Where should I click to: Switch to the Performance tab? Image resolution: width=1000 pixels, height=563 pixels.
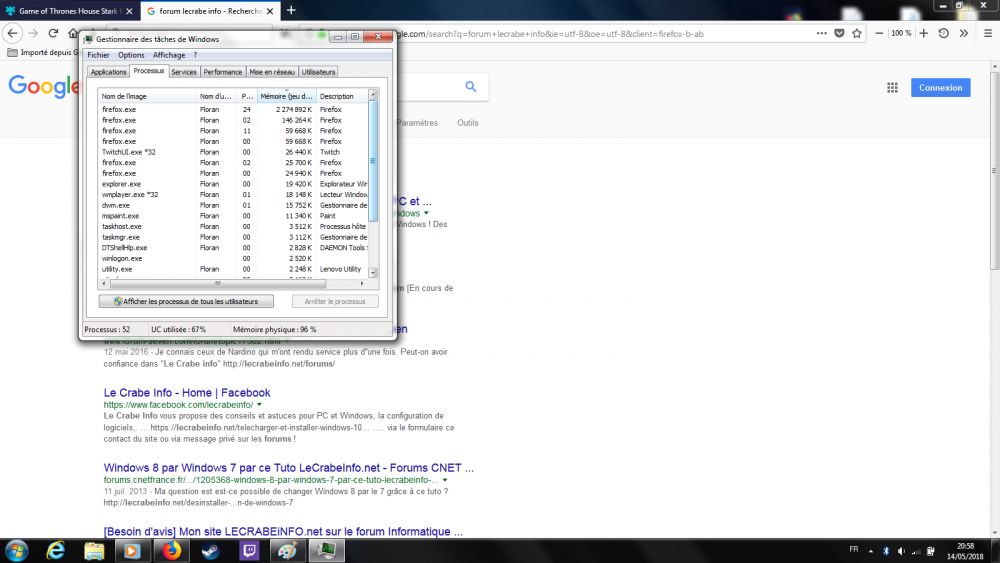tap(222, 72)
